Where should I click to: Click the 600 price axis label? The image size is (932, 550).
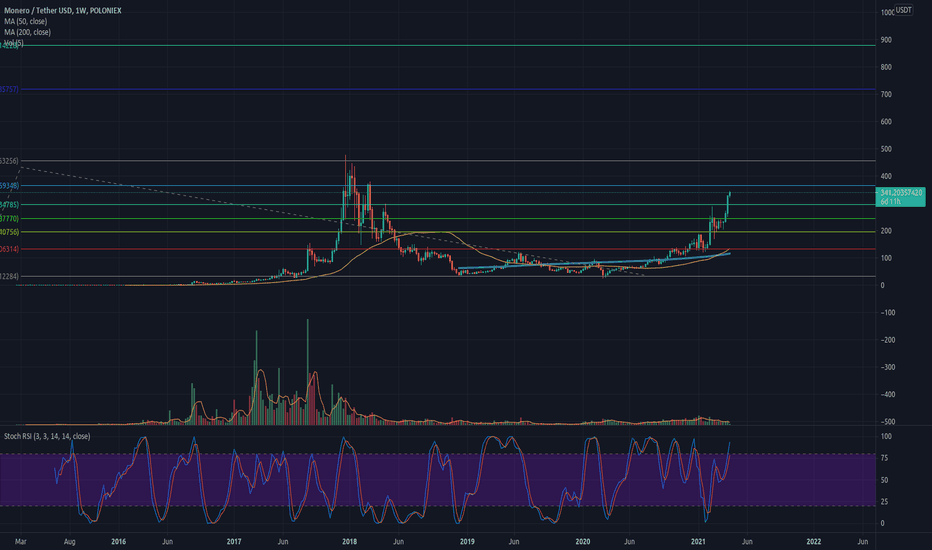pos(886,122)
